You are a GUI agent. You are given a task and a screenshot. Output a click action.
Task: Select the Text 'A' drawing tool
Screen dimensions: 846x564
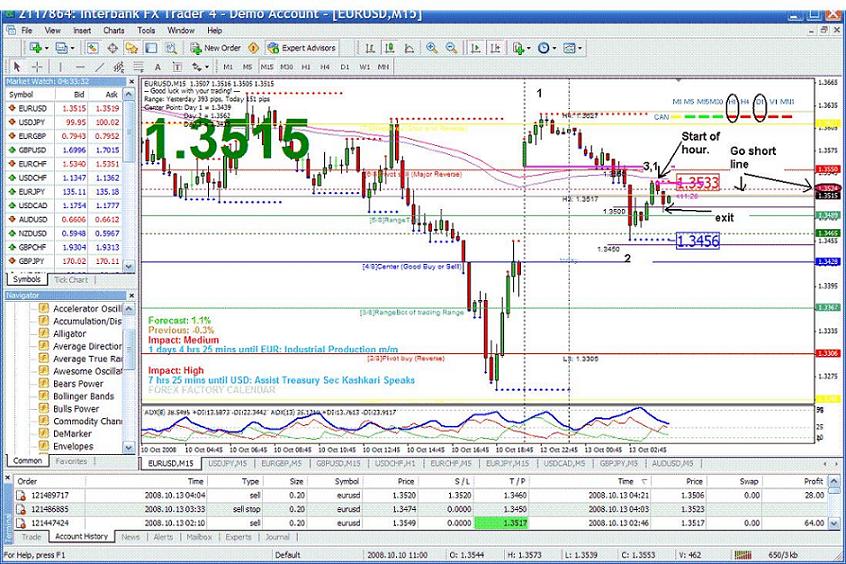click(x=158, y=67)
